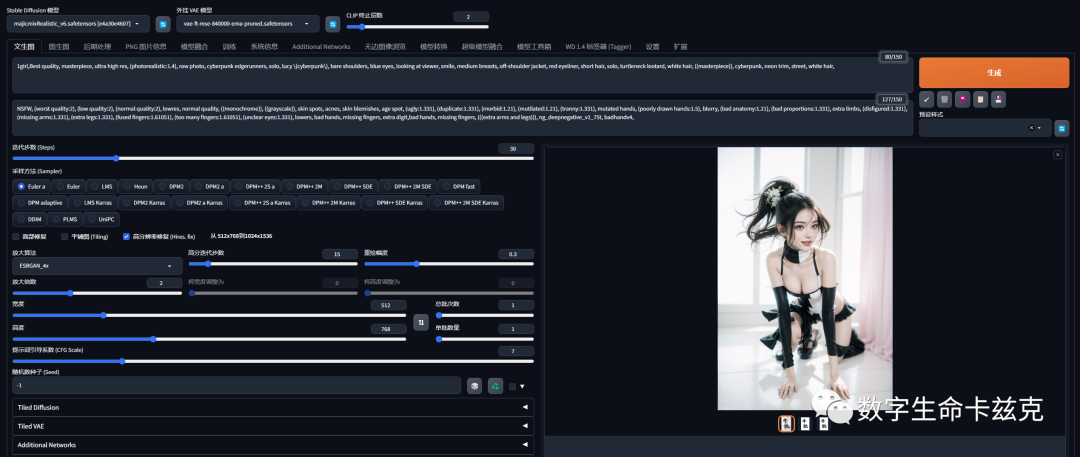Click the height value field showing 768
The height and width of the screenshot is (457, 1080).
(x=388, y=329)
